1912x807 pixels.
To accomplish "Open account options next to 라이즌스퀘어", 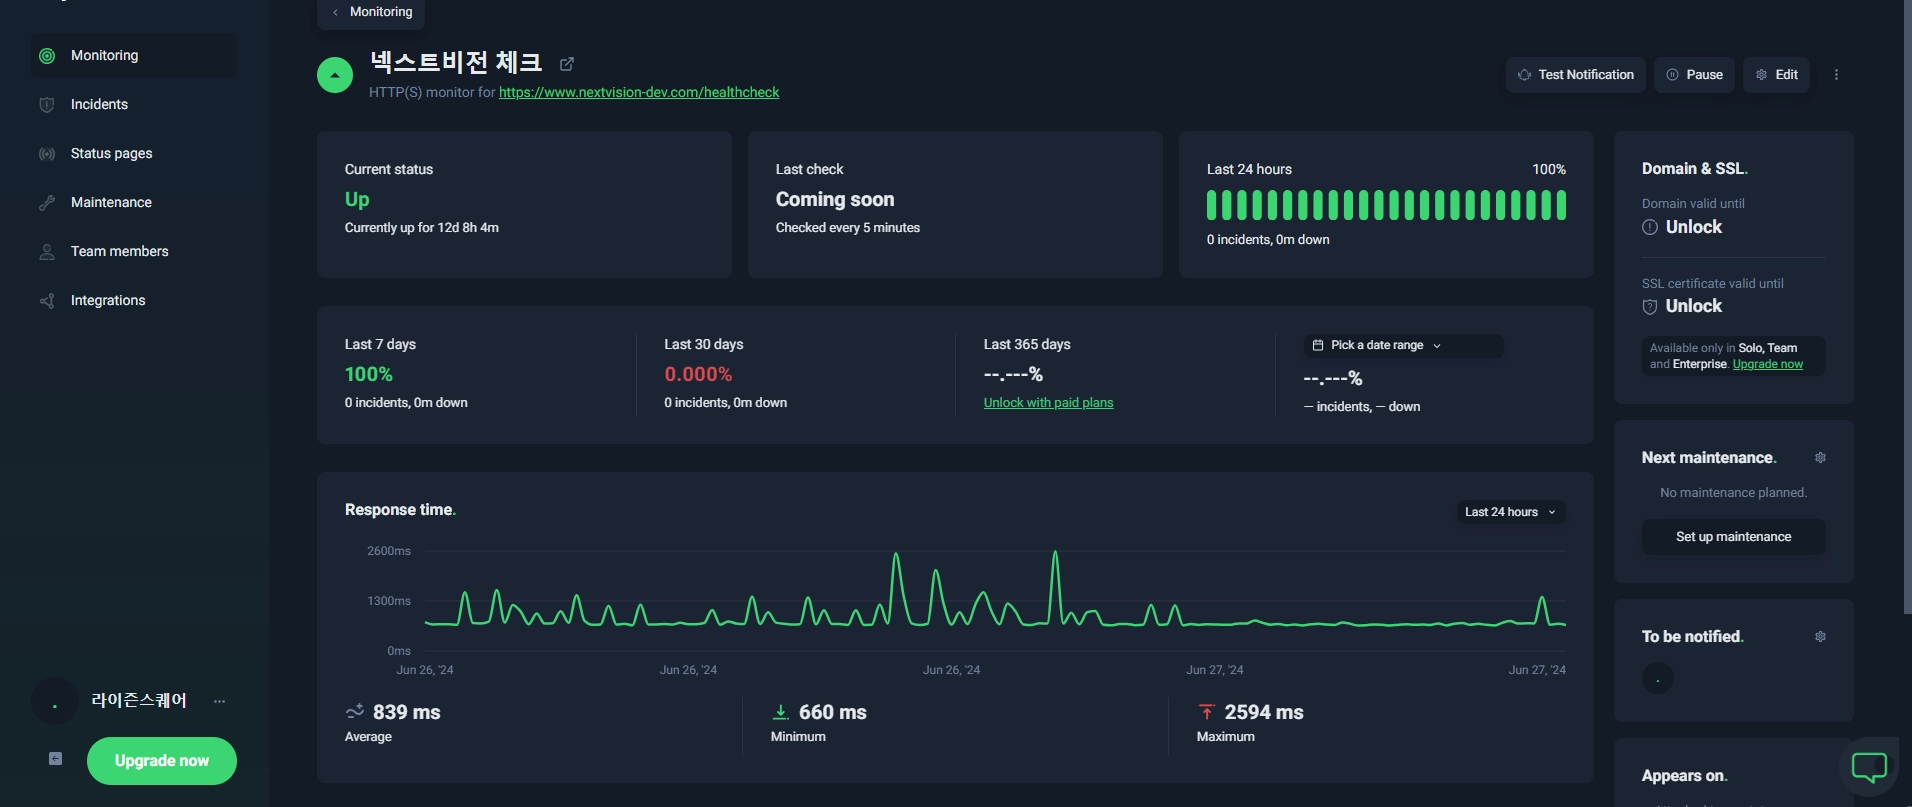I will click(x=219, y=701).
